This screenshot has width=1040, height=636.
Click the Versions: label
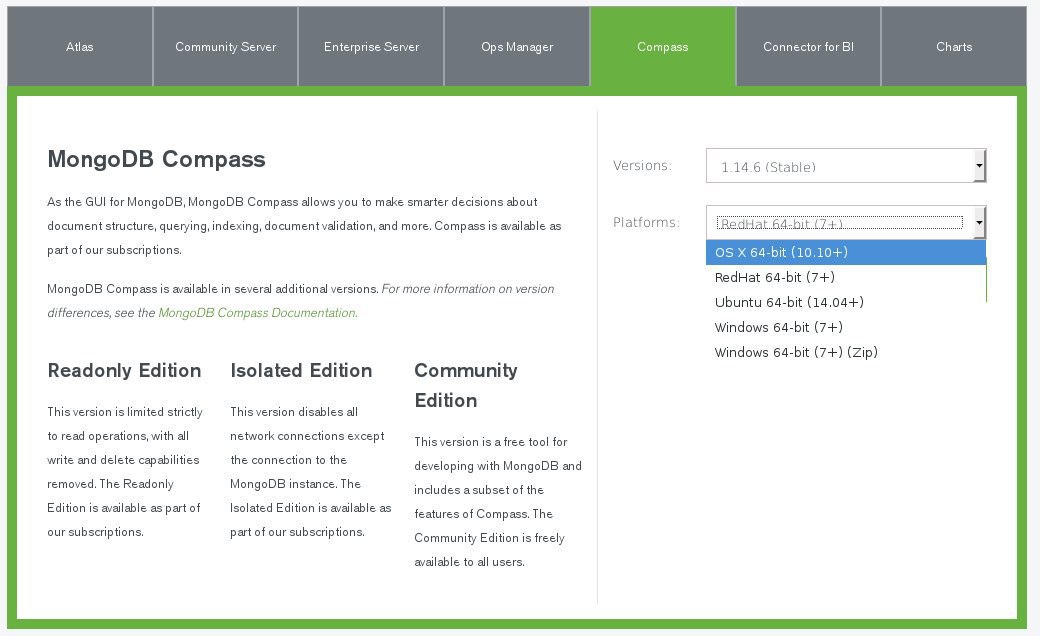point(642,165)
